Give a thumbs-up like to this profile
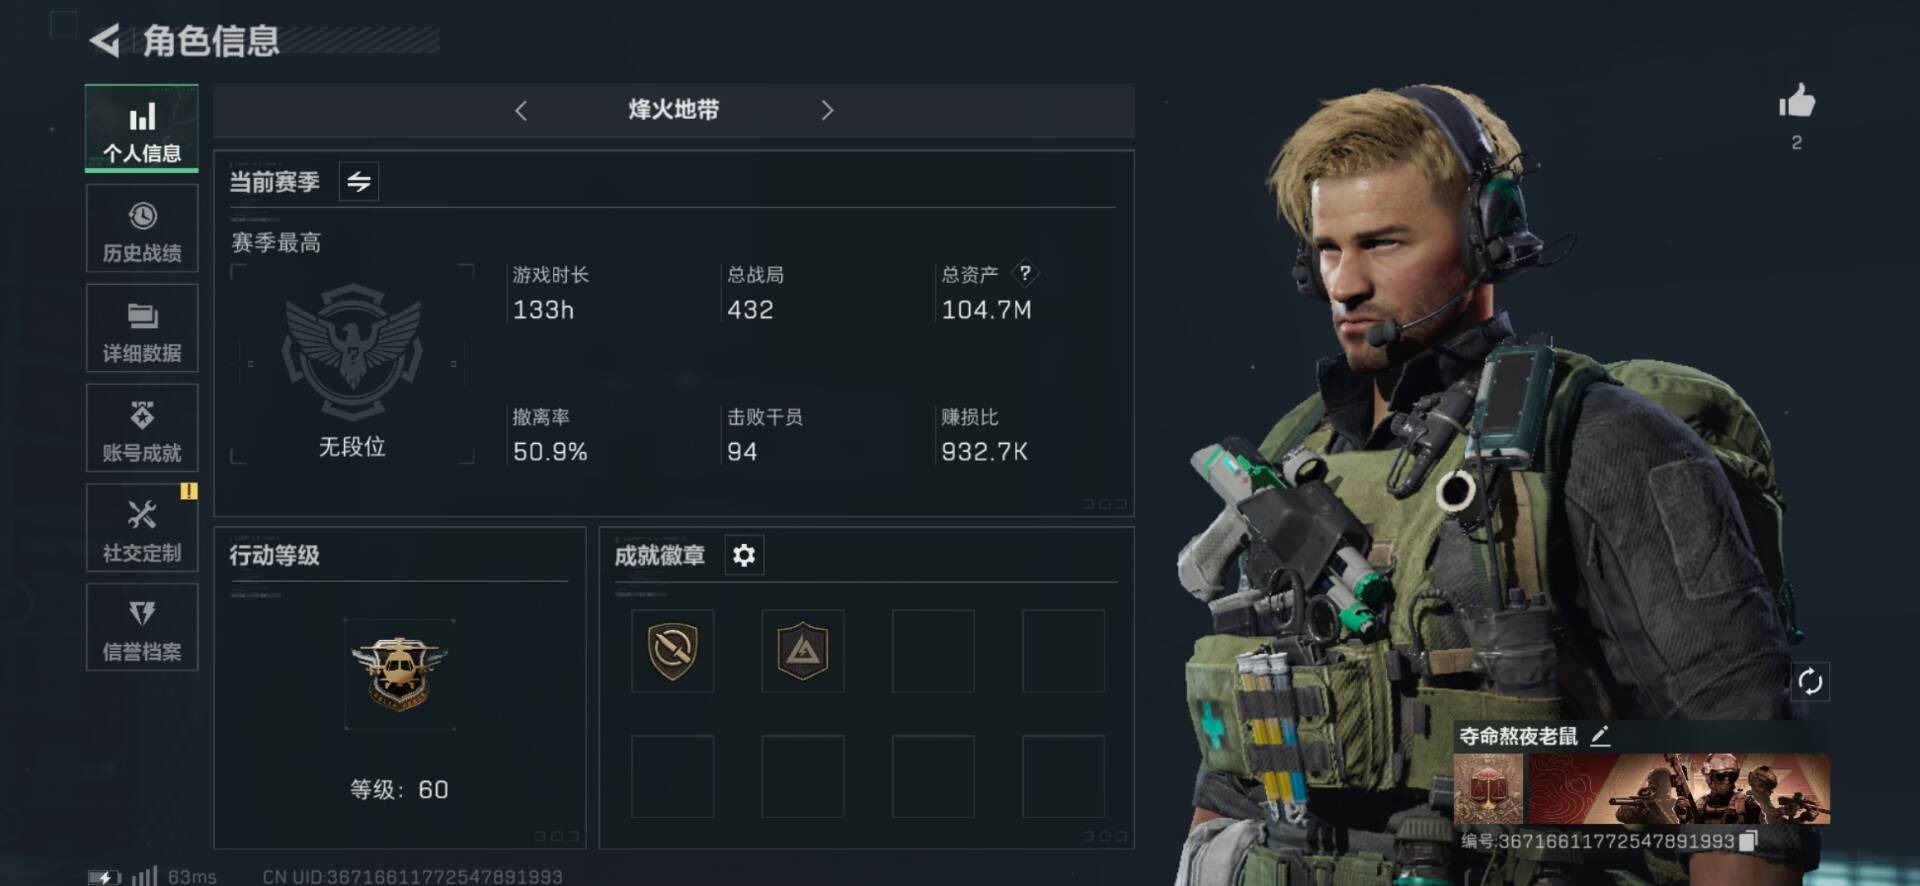The height and width of the screenshot is (886, 1920). (1797, 101)
